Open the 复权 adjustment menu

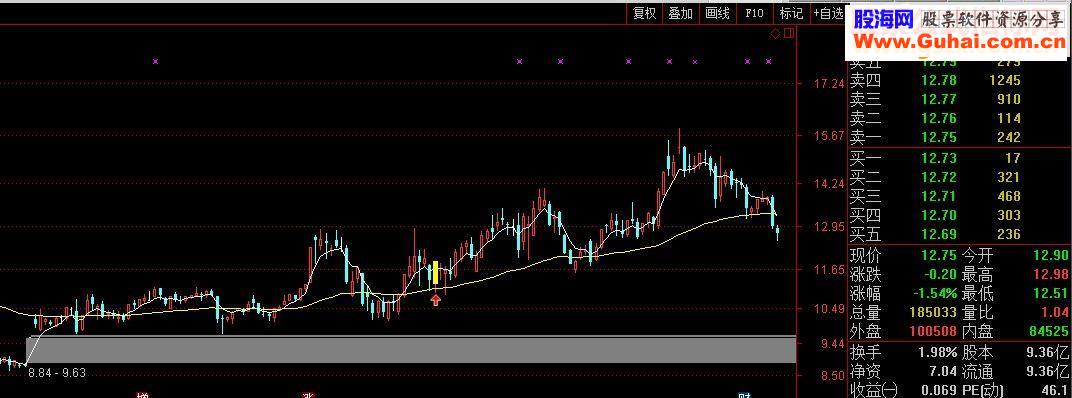644,13
